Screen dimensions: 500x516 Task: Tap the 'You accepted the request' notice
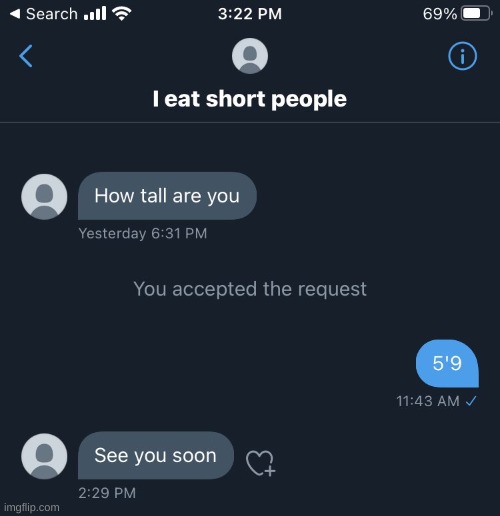click(x=250, y=289)
